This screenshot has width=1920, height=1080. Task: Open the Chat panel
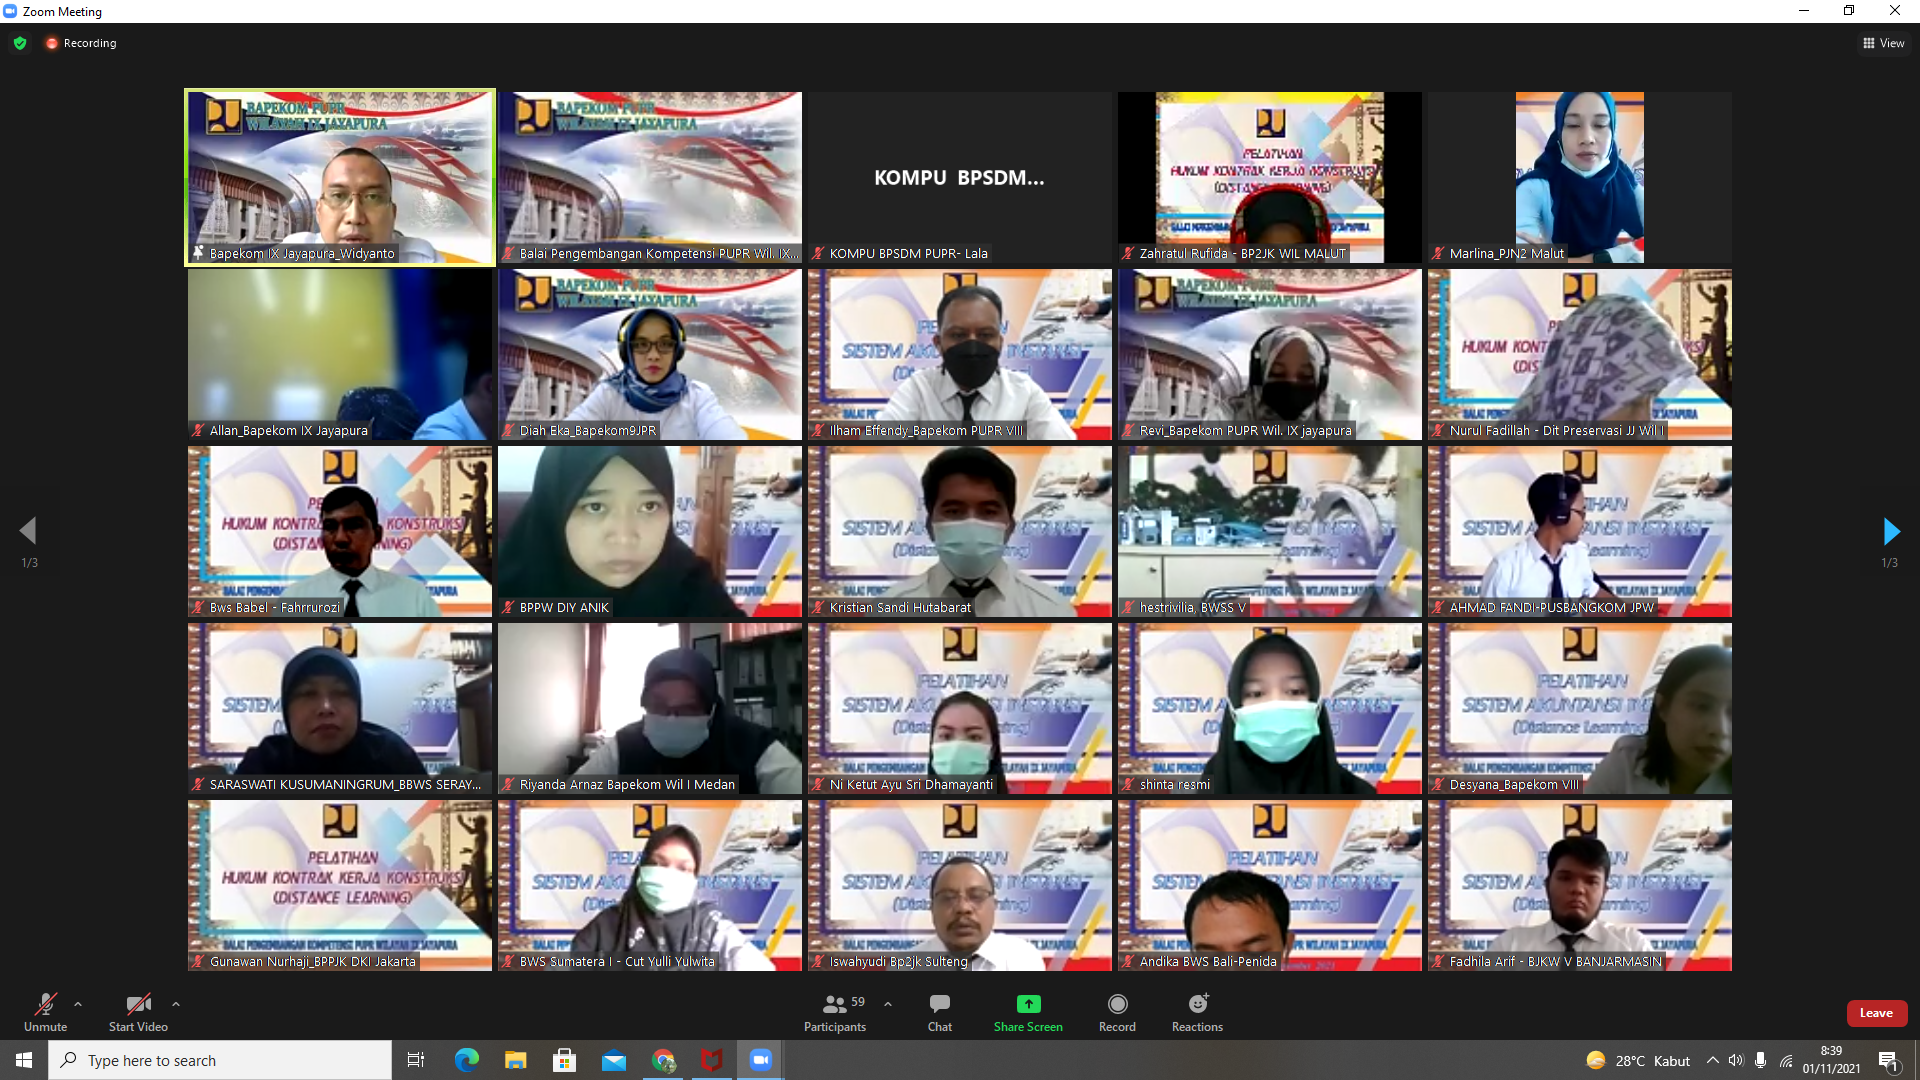[940, 1012]
